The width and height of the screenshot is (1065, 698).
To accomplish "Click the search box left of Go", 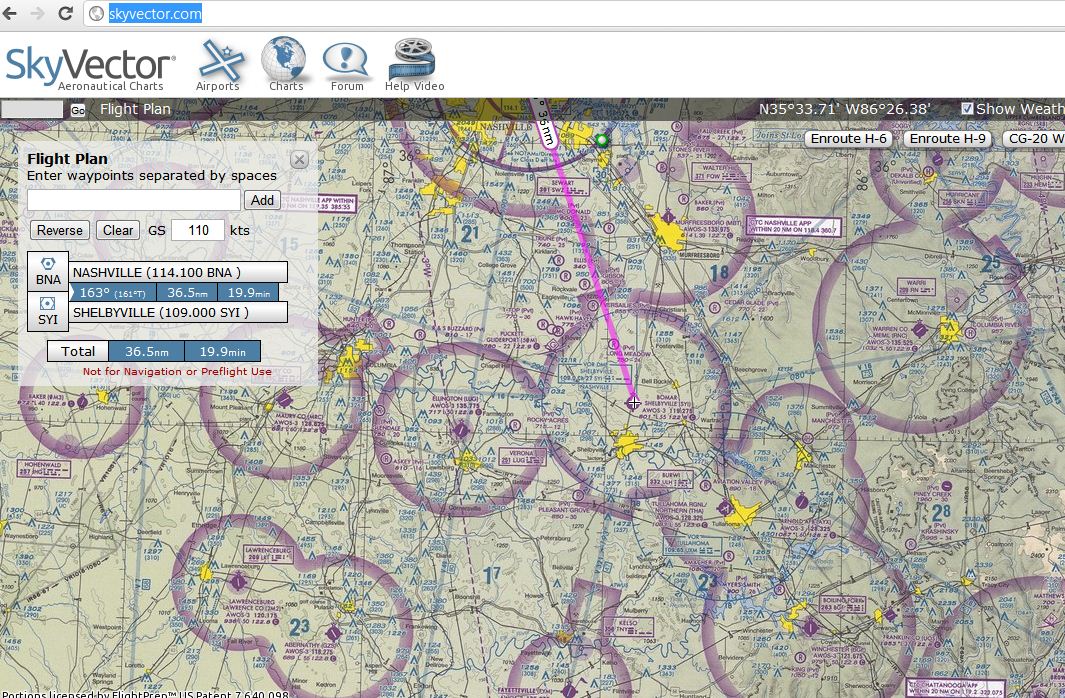I will click(x=32, y=109).
